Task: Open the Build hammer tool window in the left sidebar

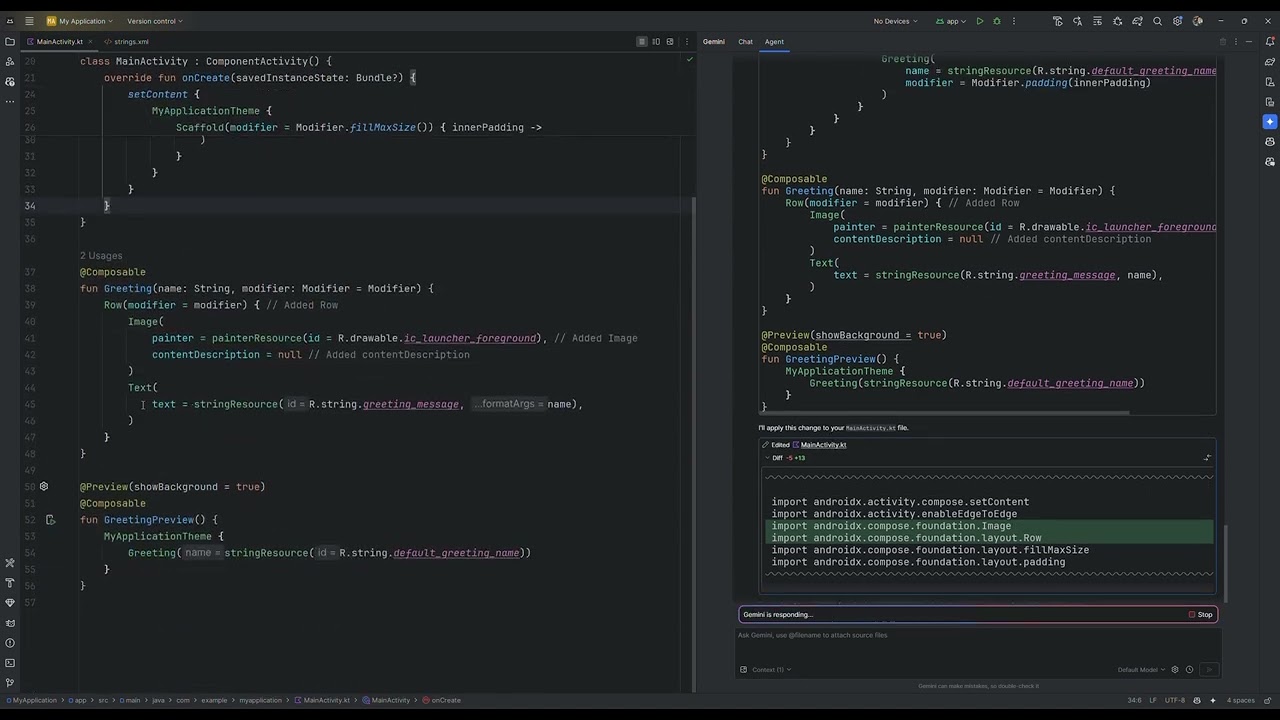Action: [x=10, y=583]
